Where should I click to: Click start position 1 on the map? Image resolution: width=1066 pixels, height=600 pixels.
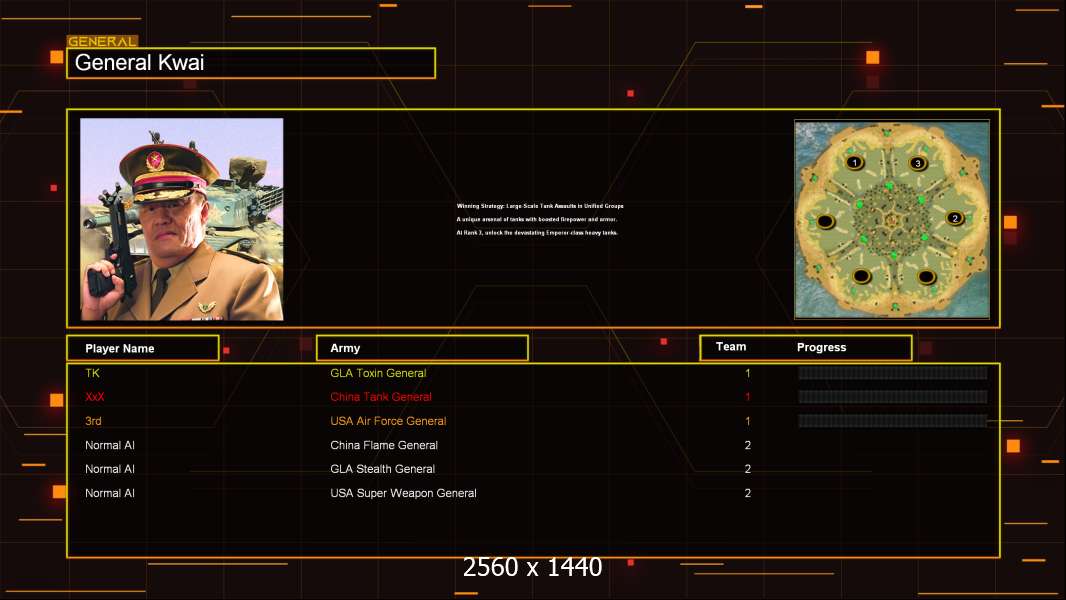pyautogui.click(x=854, y=163)
